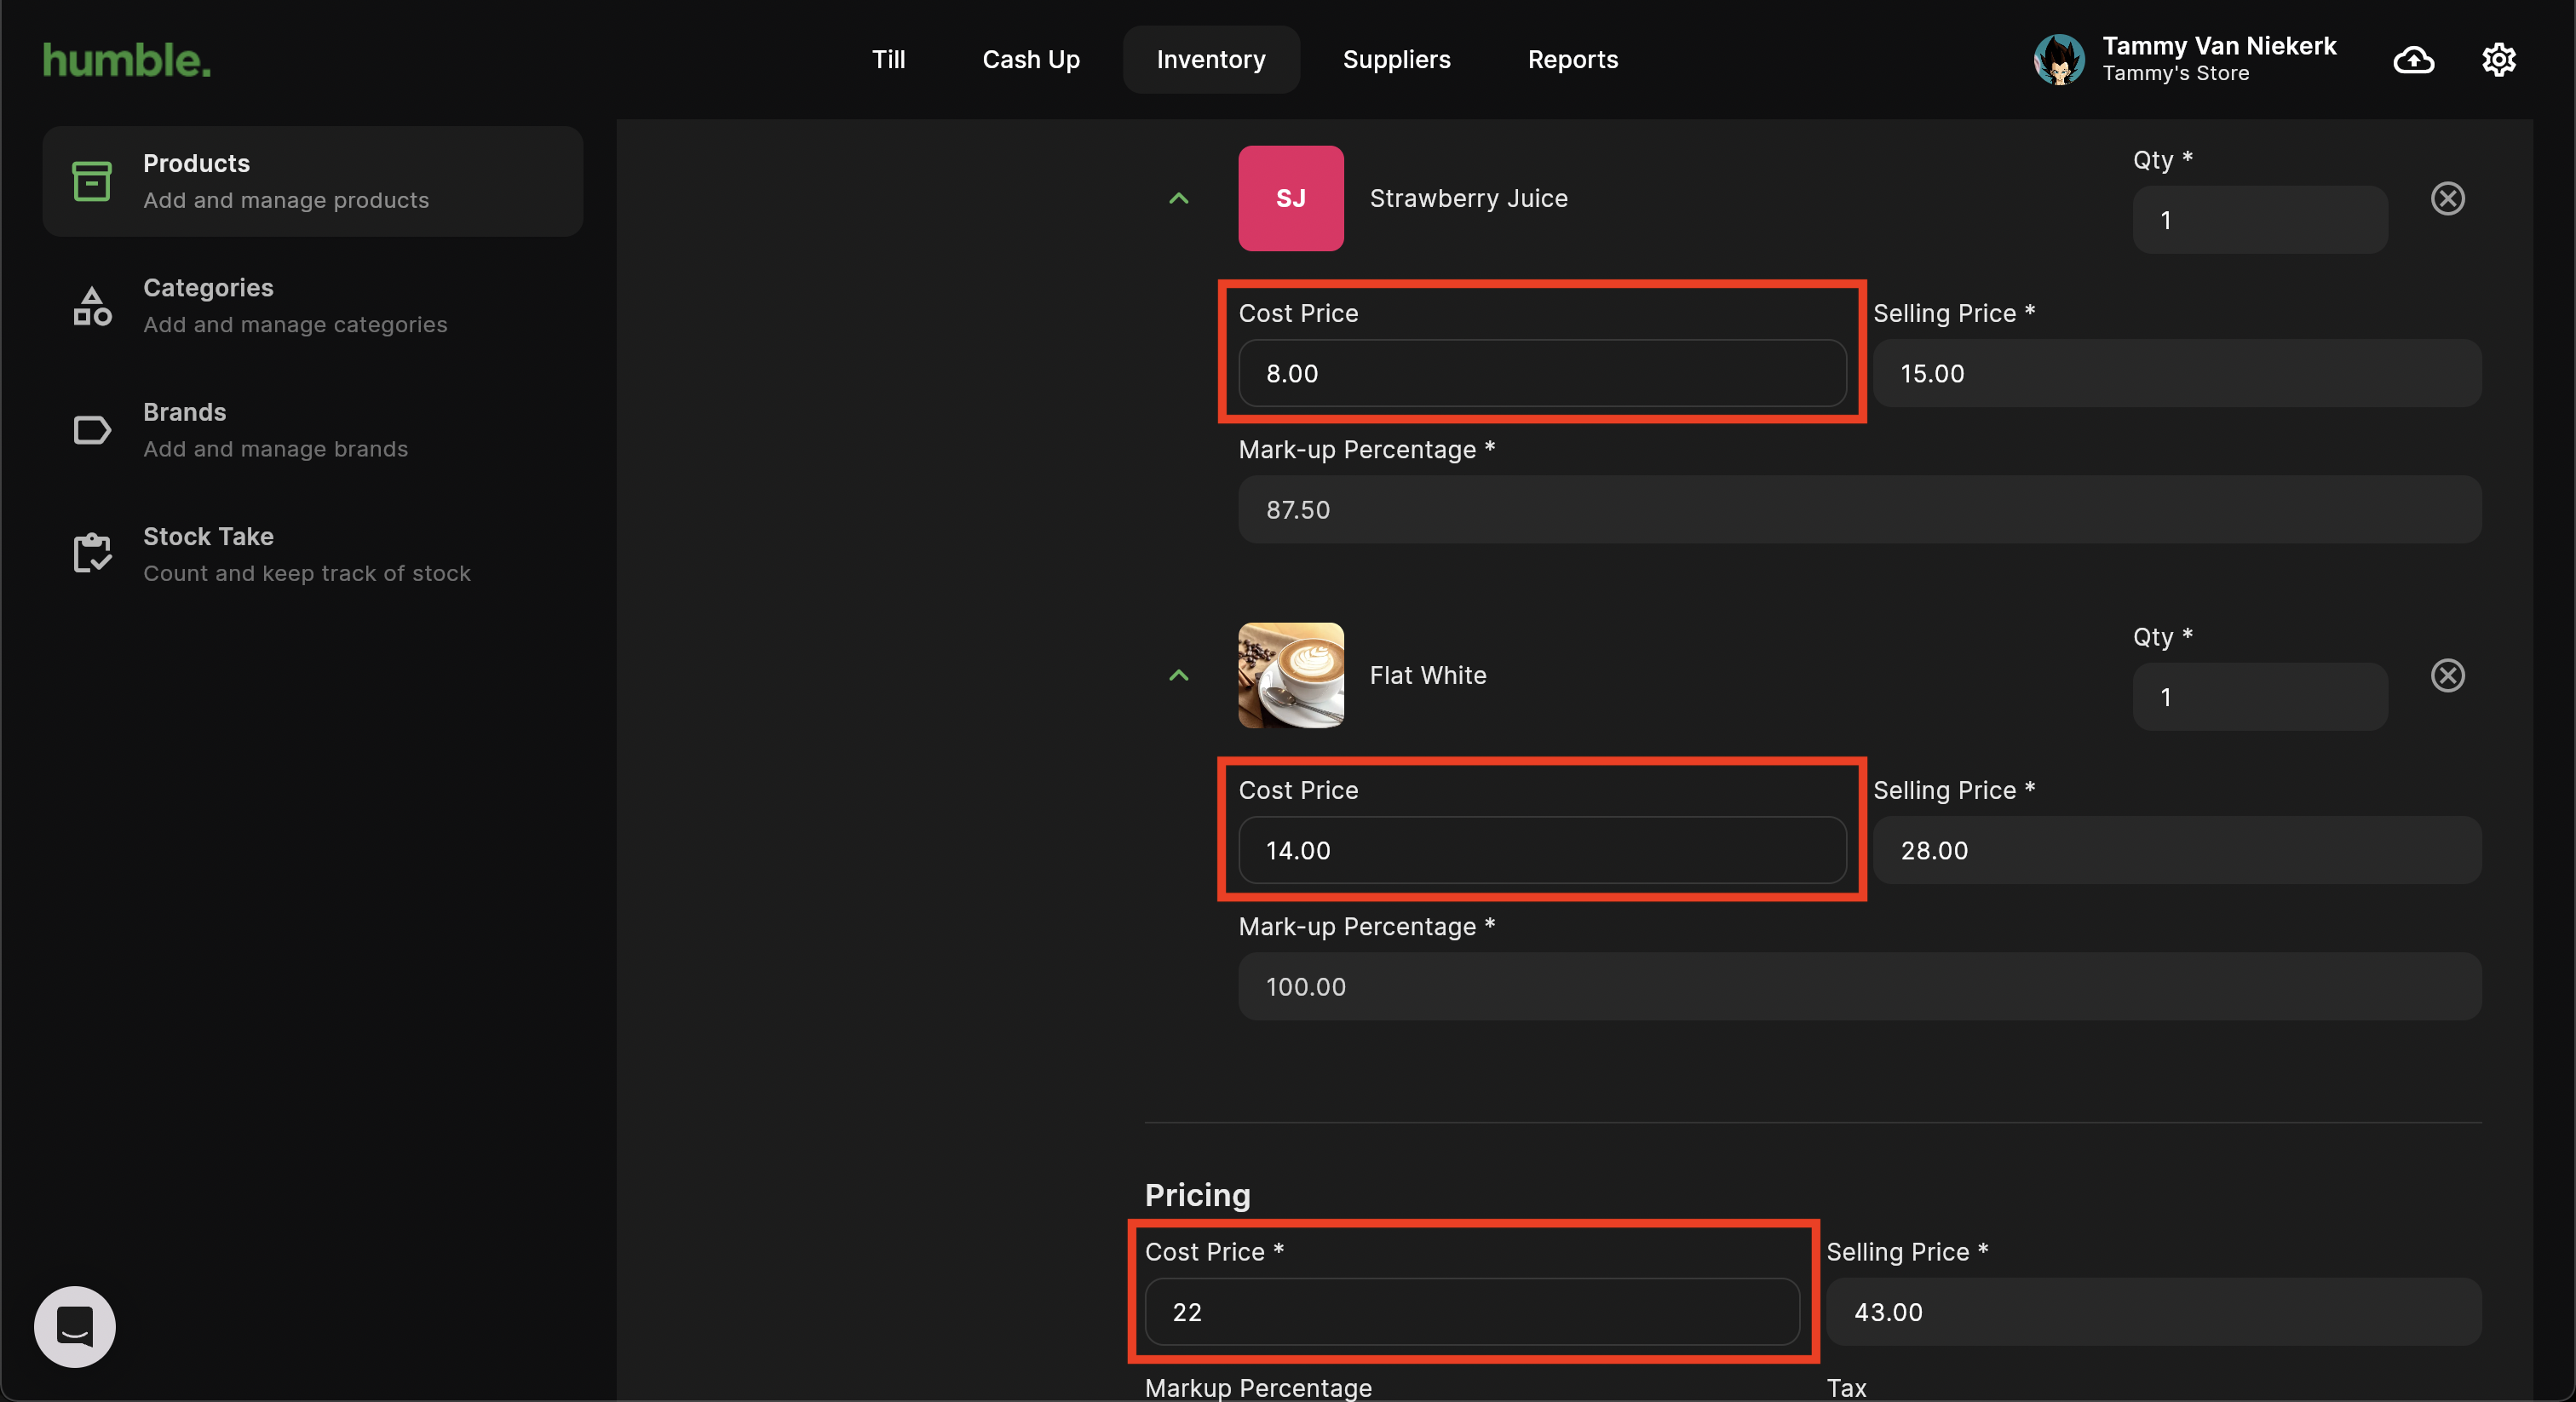Collapse the Flat White item details

coord(1179,675)
